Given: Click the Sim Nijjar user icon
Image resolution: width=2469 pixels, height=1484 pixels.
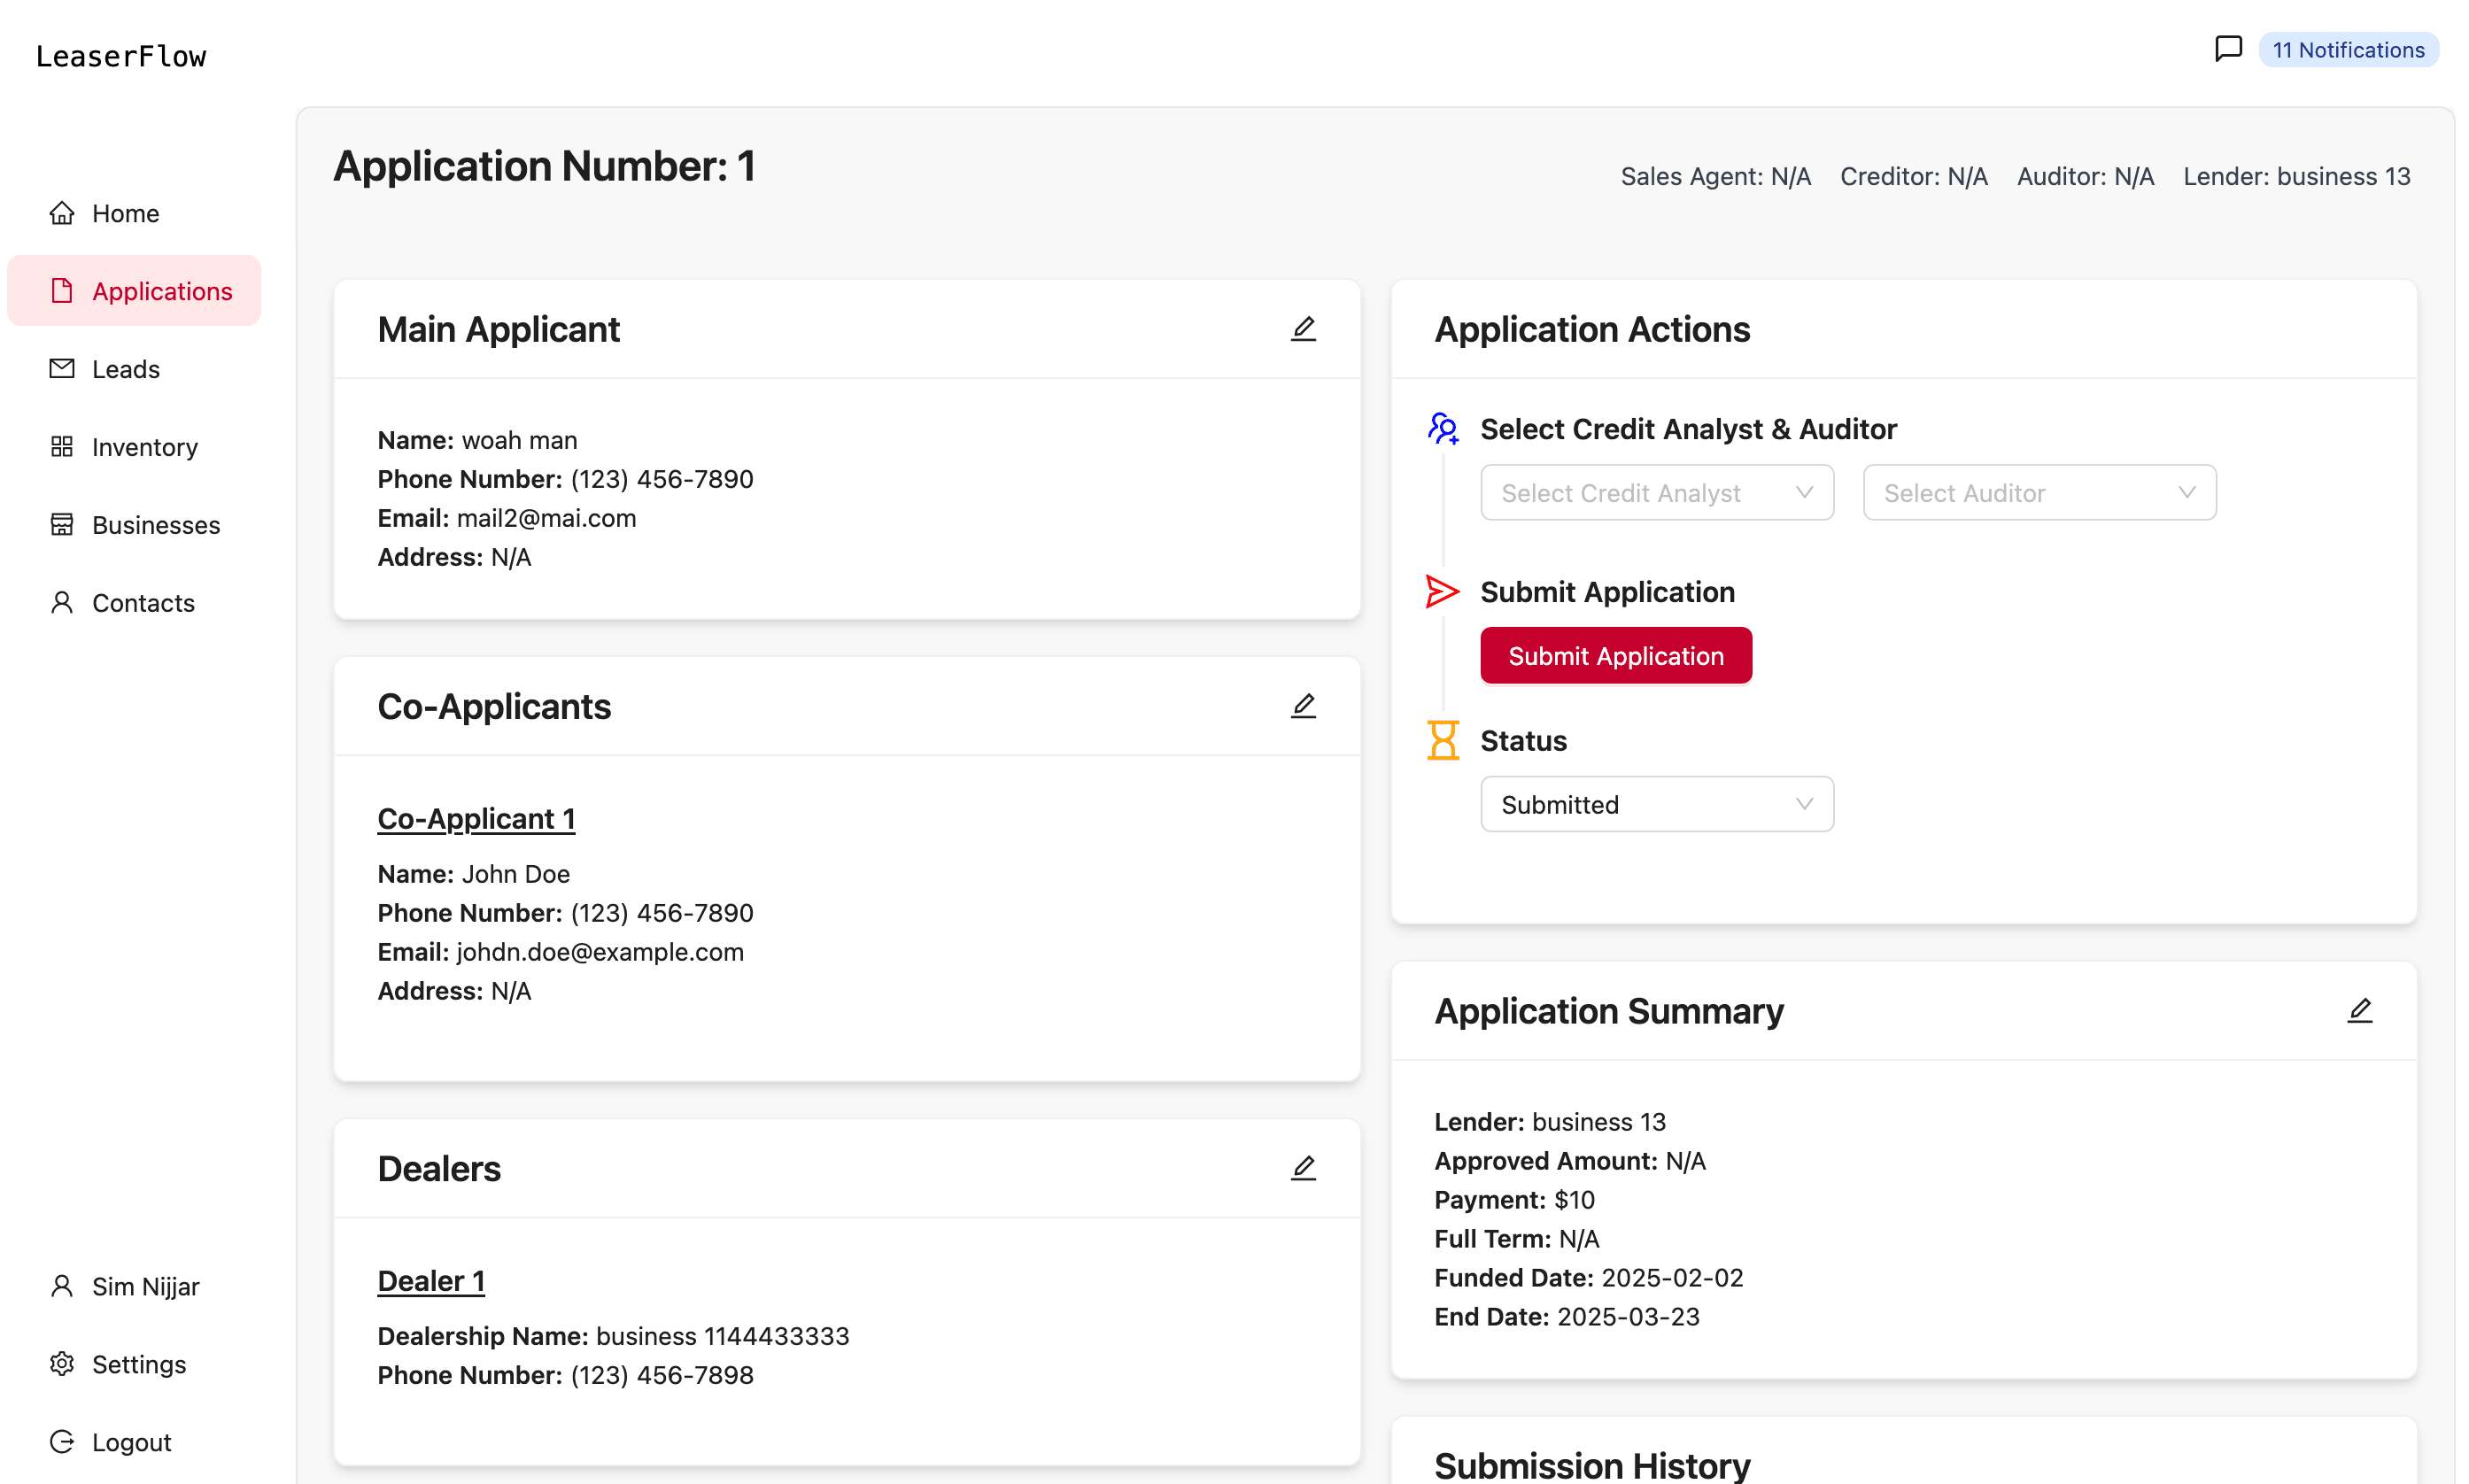Looking at the screenshot, I should 62,1286.
